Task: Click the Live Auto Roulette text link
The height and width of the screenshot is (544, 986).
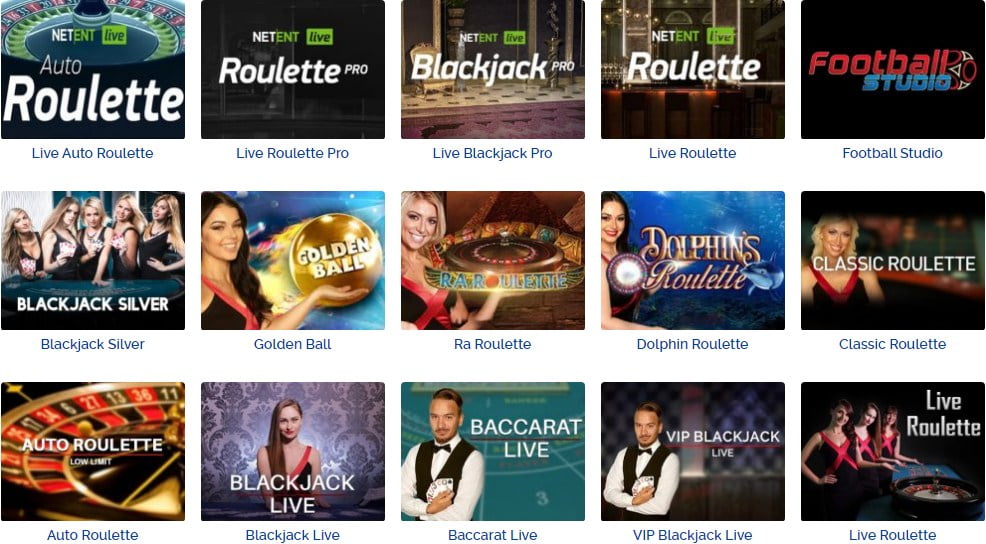Action: click(x=92, y=153)
